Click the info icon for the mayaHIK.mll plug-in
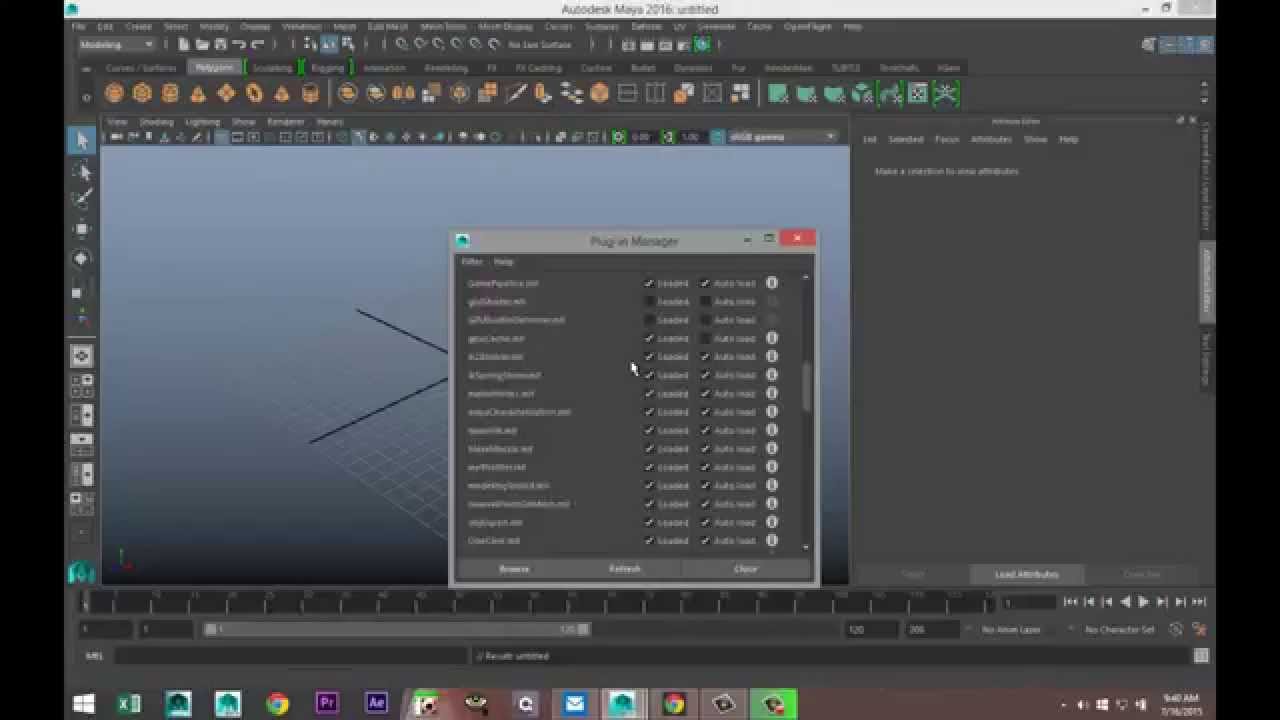The image size is (1280, 720). coord(772,430)
